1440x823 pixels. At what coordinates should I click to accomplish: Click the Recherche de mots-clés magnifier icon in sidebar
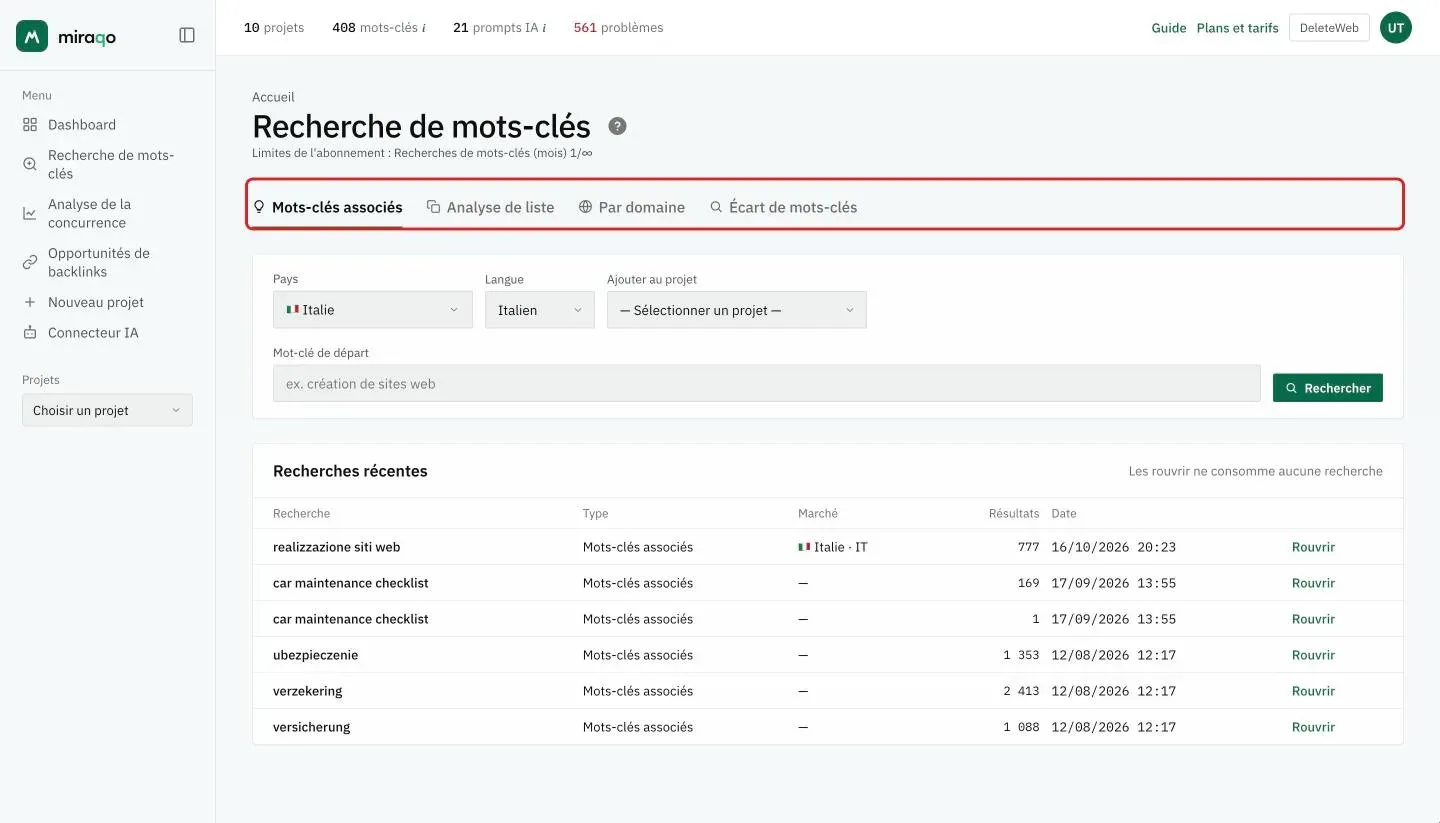pos(30,164)
